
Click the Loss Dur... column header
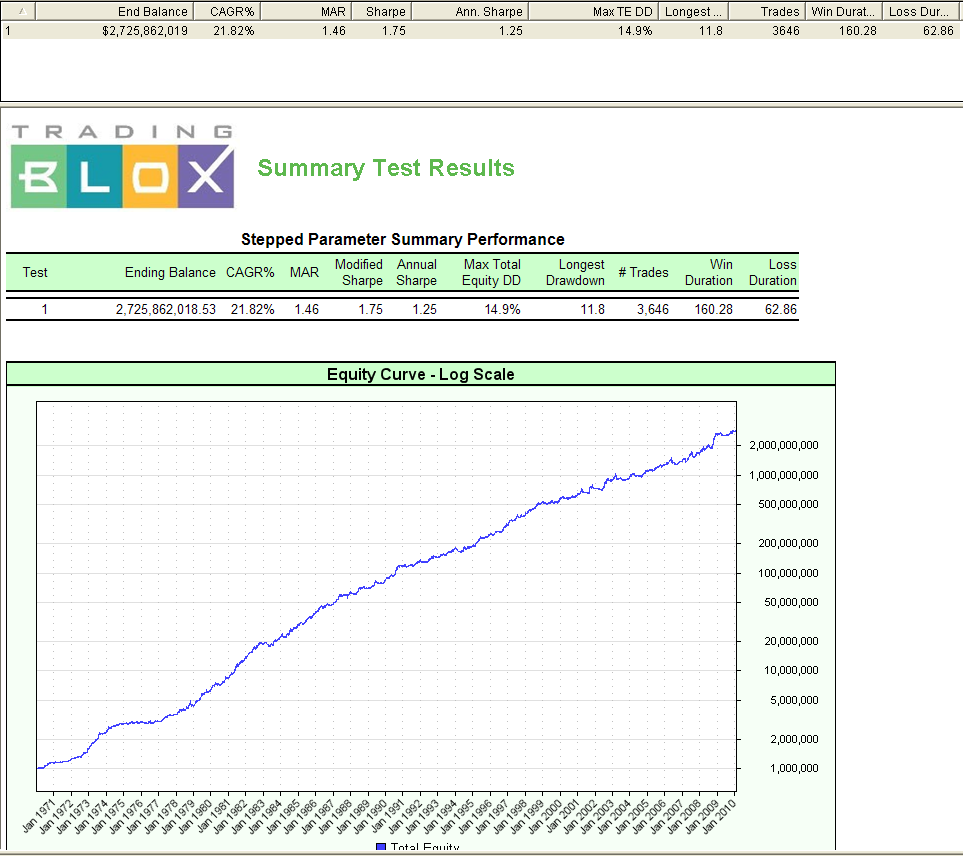click(x=920, y=12)
